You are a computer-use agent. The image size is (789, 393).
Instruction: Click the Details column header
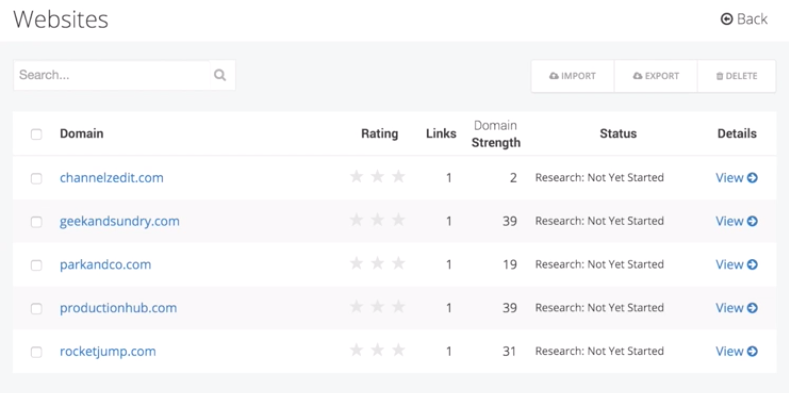(737, 133)
